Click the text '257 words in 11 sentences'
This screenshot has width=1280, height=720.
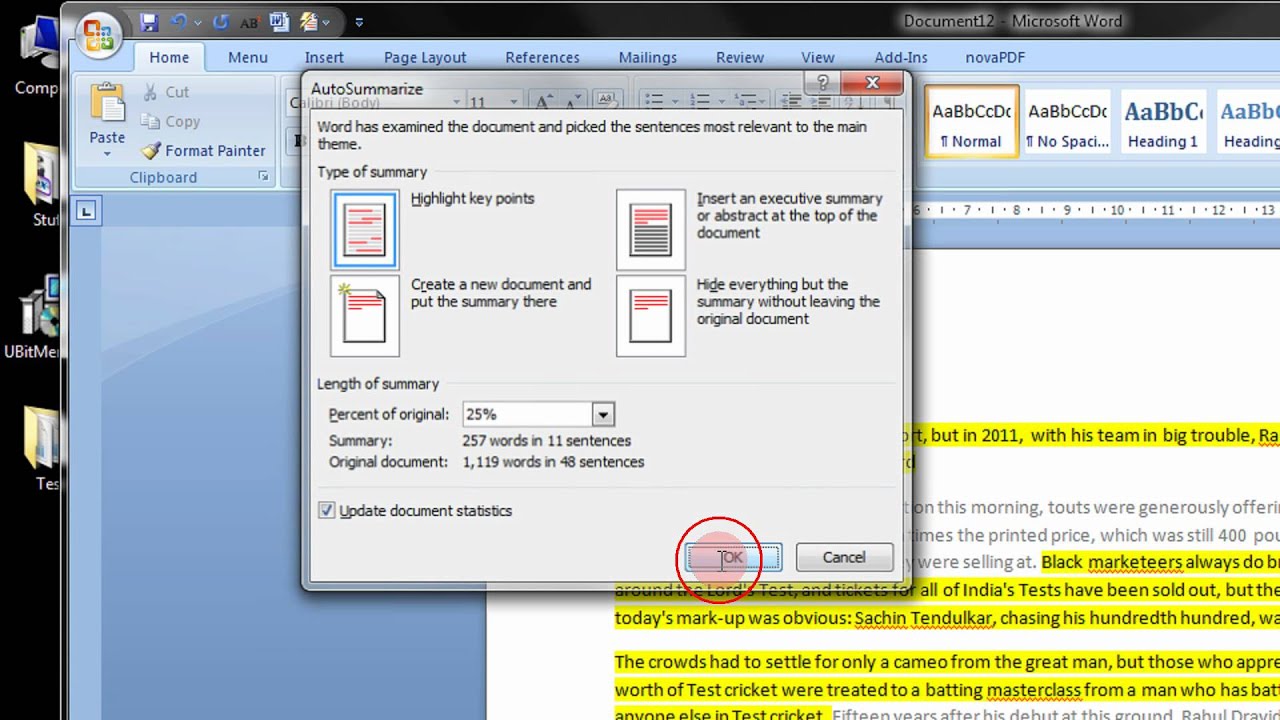pyautogui.click(x=546, y=440)
